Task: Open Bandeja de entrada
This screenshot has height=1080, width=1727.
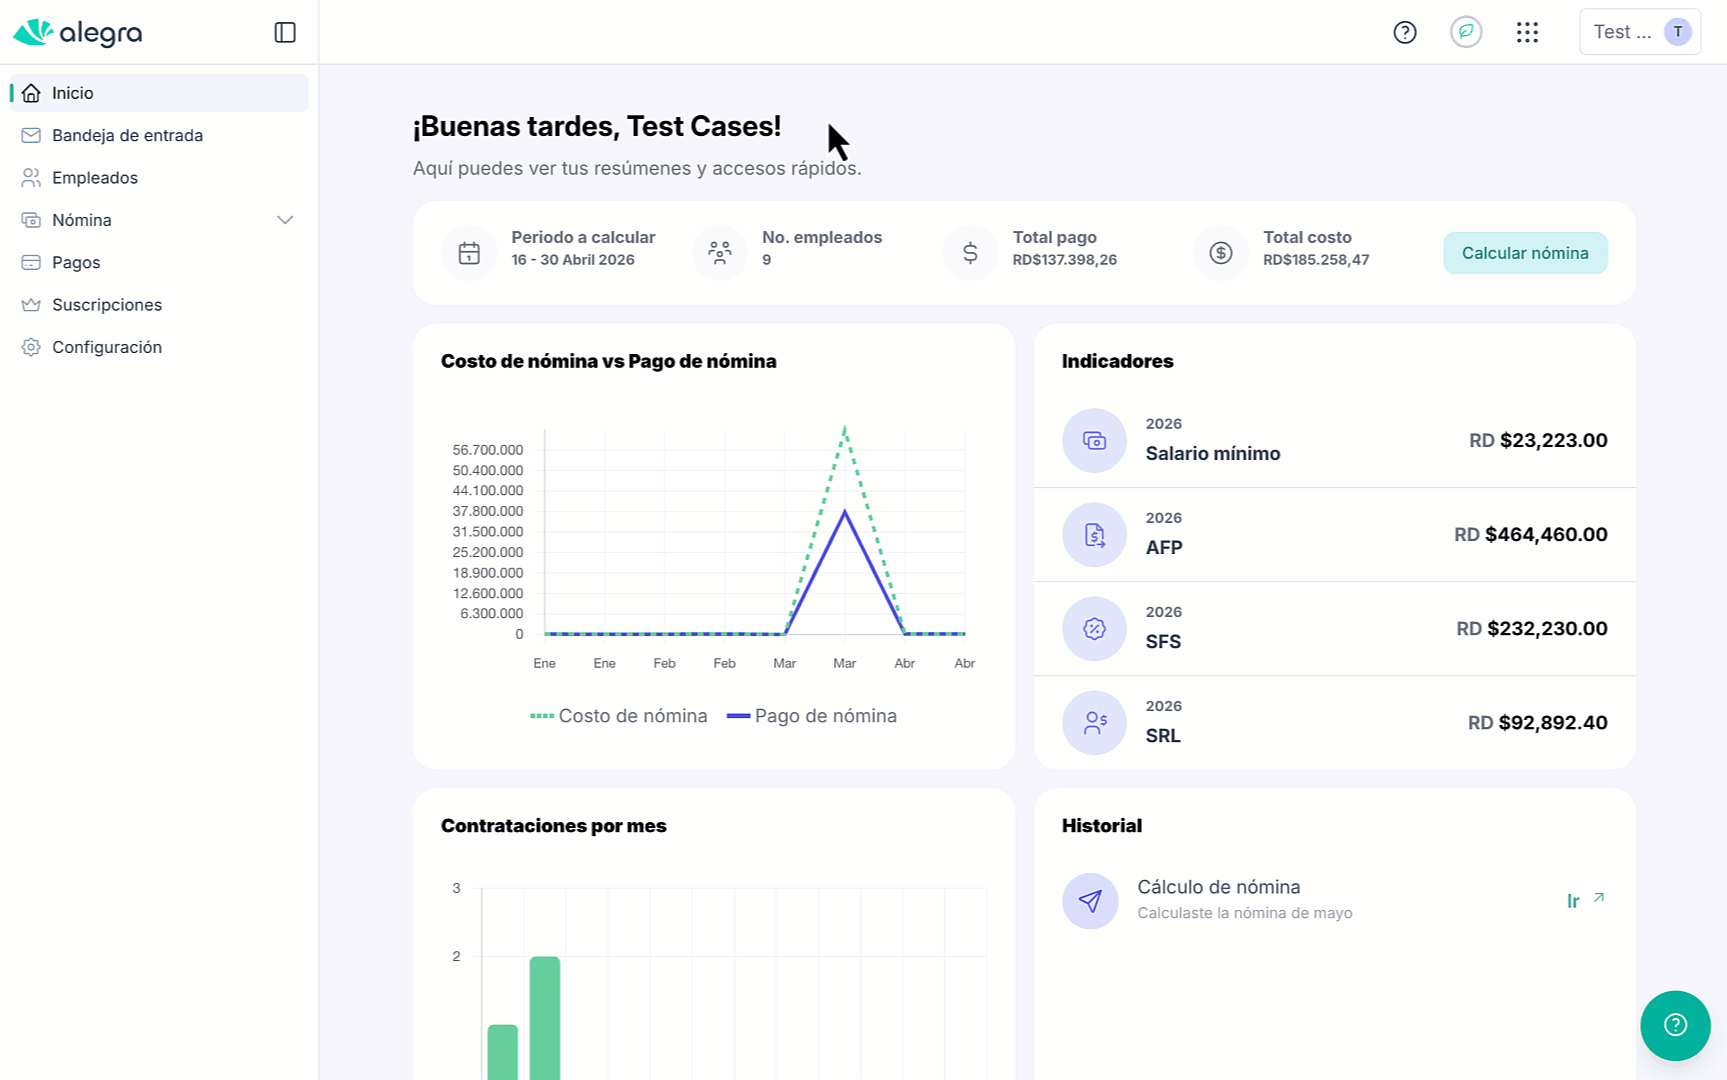Action: pyautogui.click(x=159, y=135)
